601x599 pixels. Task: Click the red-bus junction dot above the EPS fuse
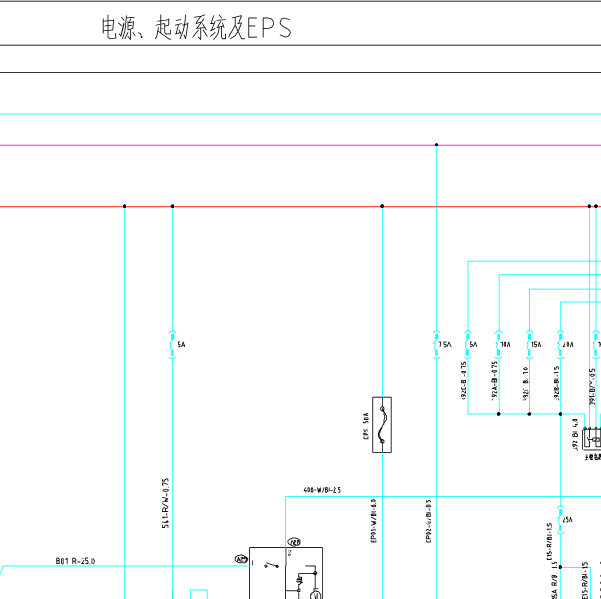click(382, 206)
